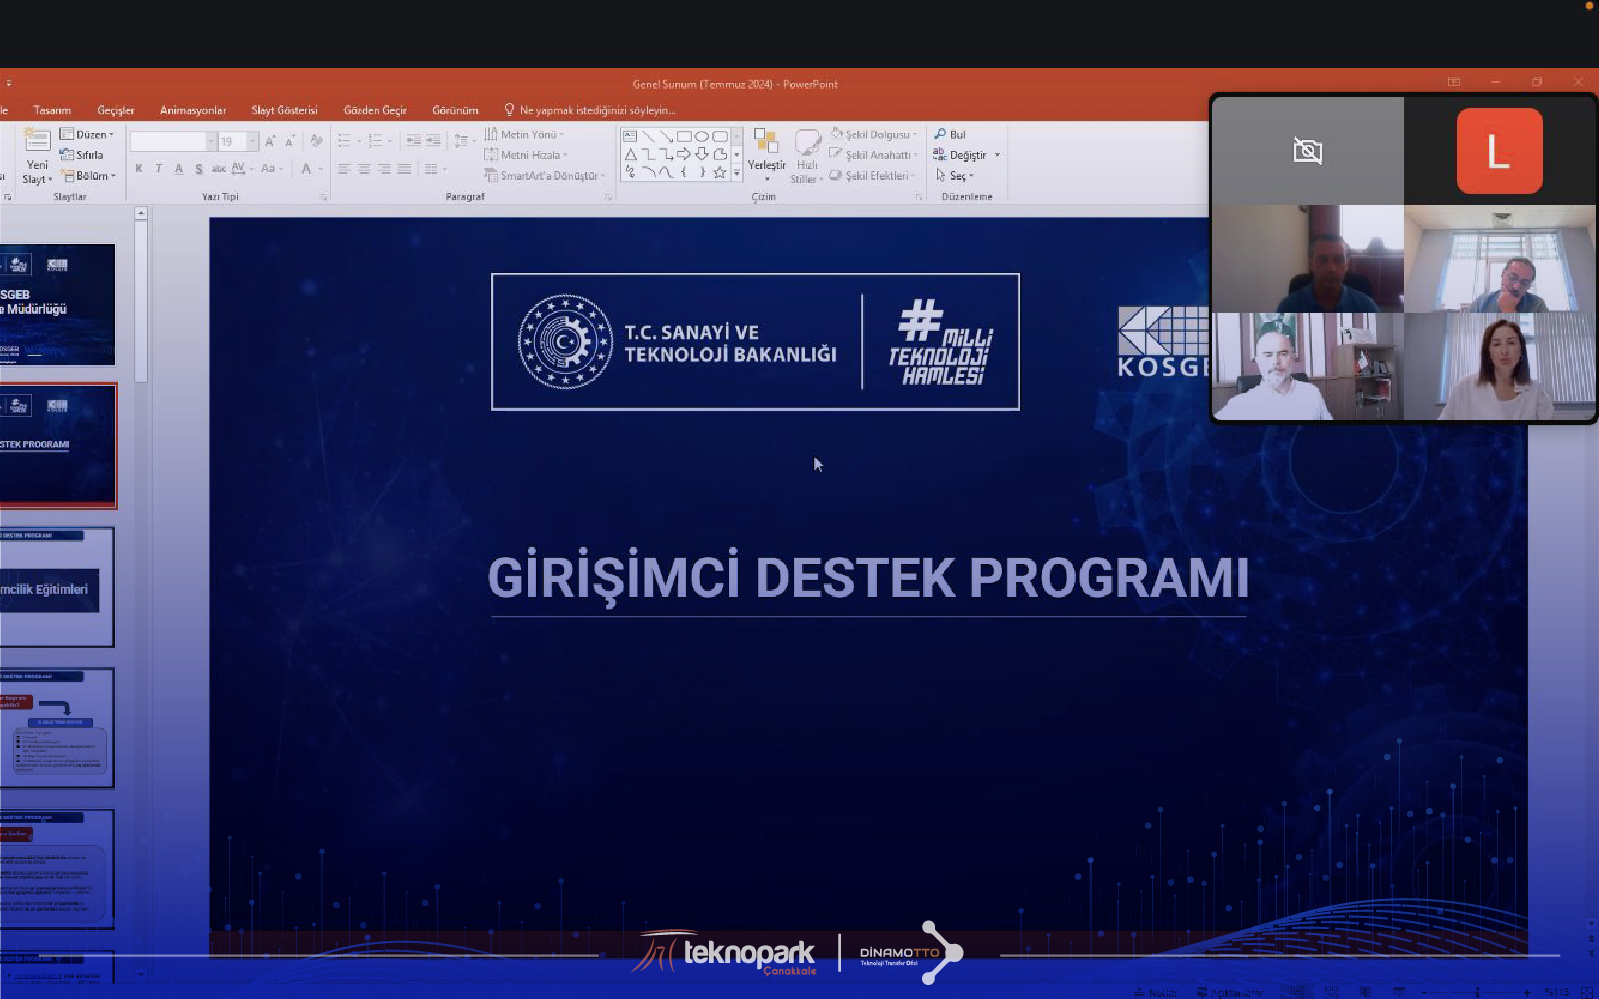This screenshot has width=1599, height=999.
Task: Open the font name combo box
Action: [173, 142]
